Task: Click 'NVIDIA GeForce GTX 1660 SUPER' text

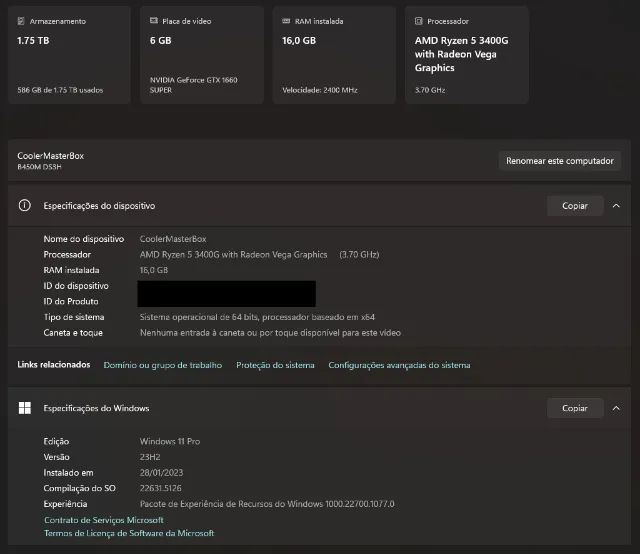Action: click(x=193, y=85)
